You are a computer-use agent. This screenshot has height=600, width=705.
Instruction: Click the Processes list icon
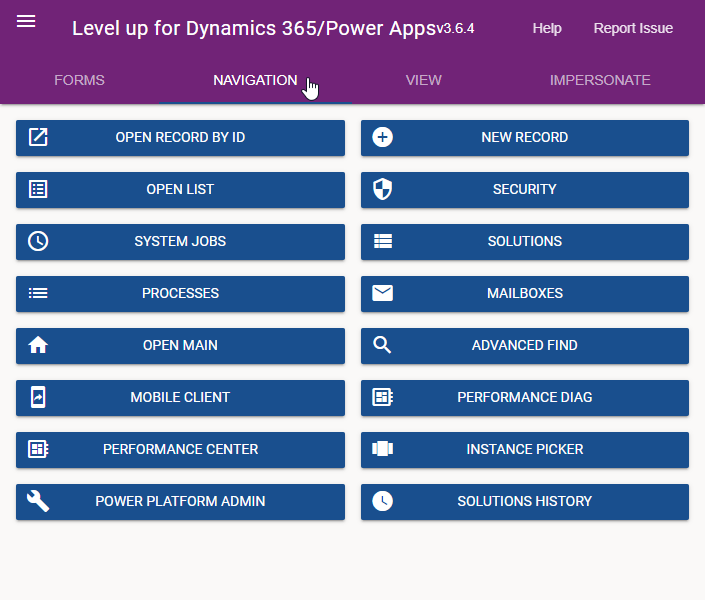point(38,293)
